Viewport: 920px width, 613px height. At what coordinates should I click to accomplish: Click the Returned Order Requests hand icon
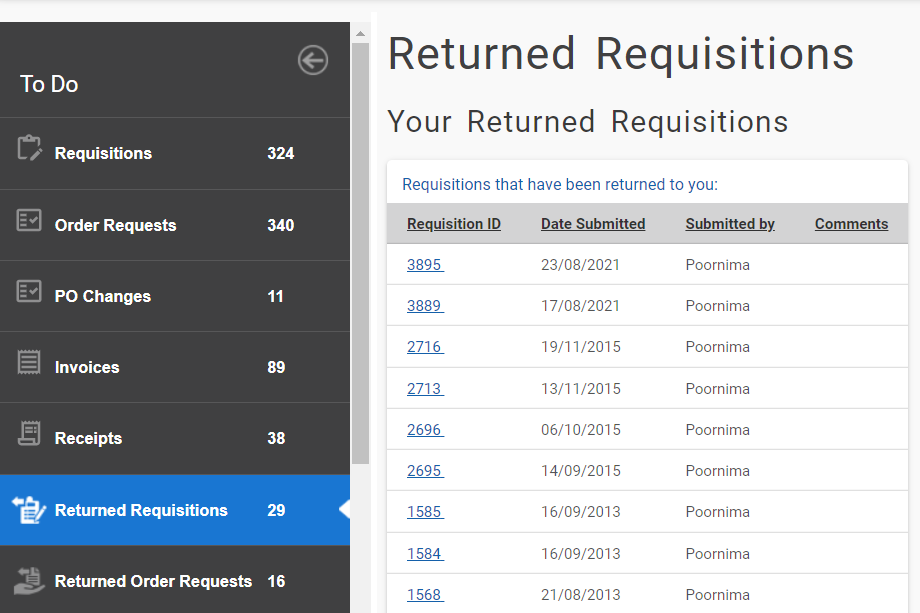(29, 581)
